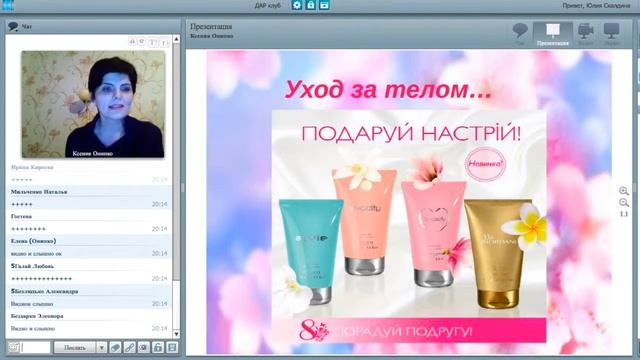The width and height of the screenshot is (640, 360).
Task: Click the presentation slide image
Action: pos(409,202)
